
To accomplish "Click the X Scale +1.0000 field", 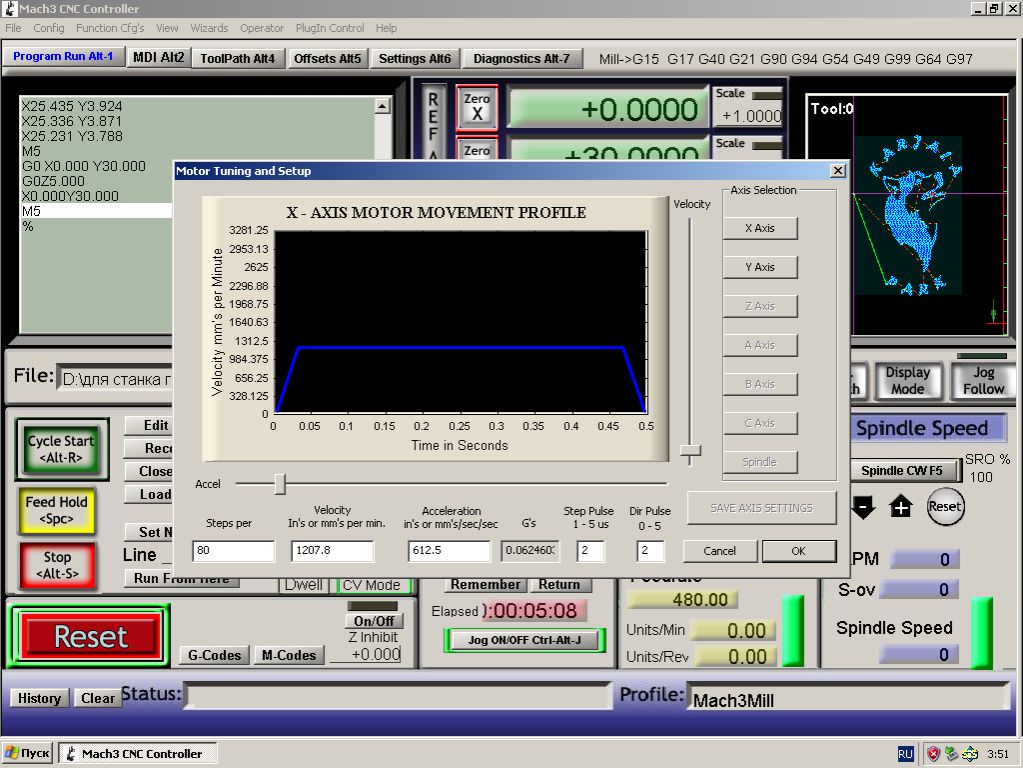I will click(750, 116).
